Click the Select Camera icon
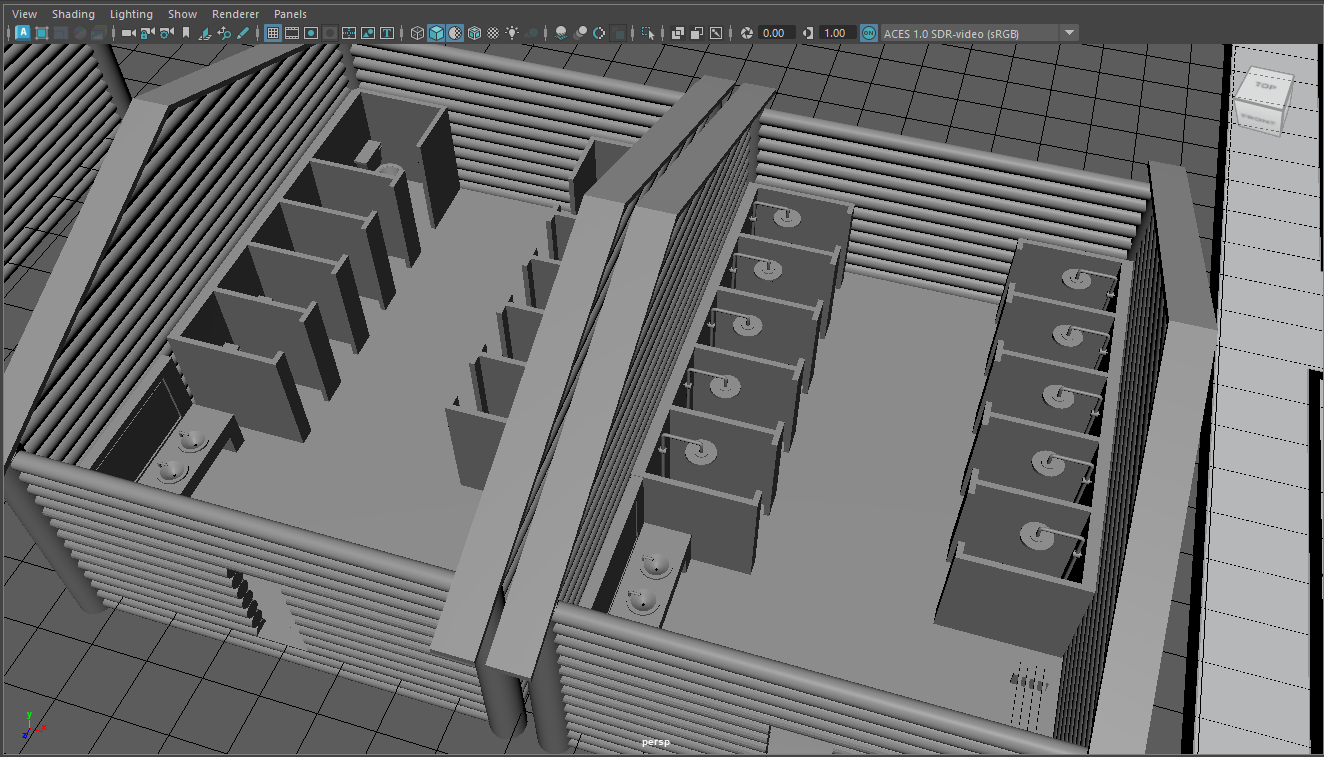1324x757 pixels. point(129,33)
